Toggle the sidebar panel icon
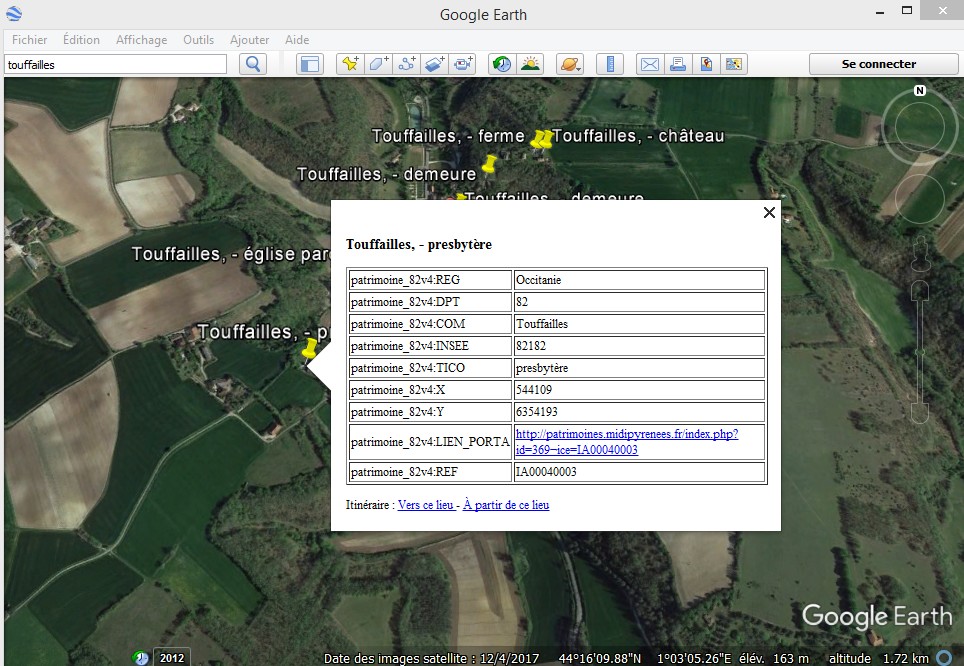This screenshot has height=666, width=964. point(310,64)
